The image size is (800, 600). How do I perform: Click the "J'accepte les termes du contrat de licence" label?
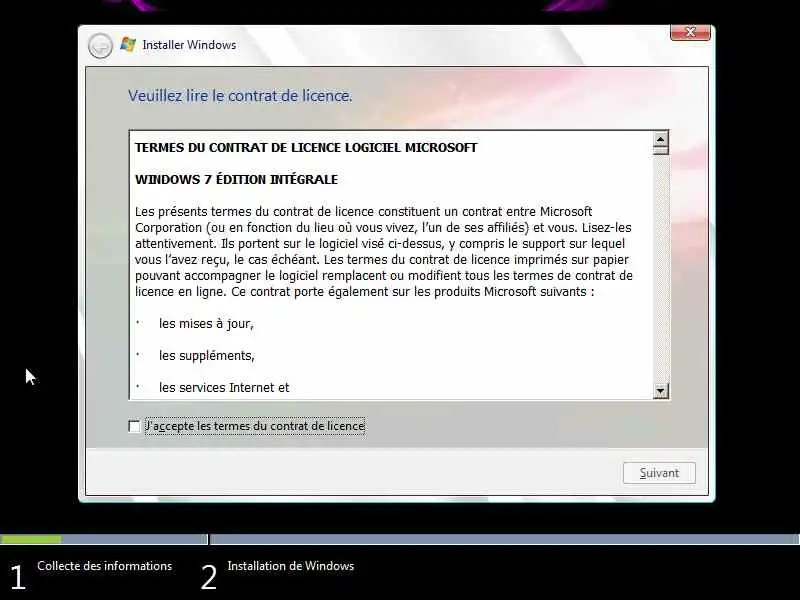click(255, 426)
